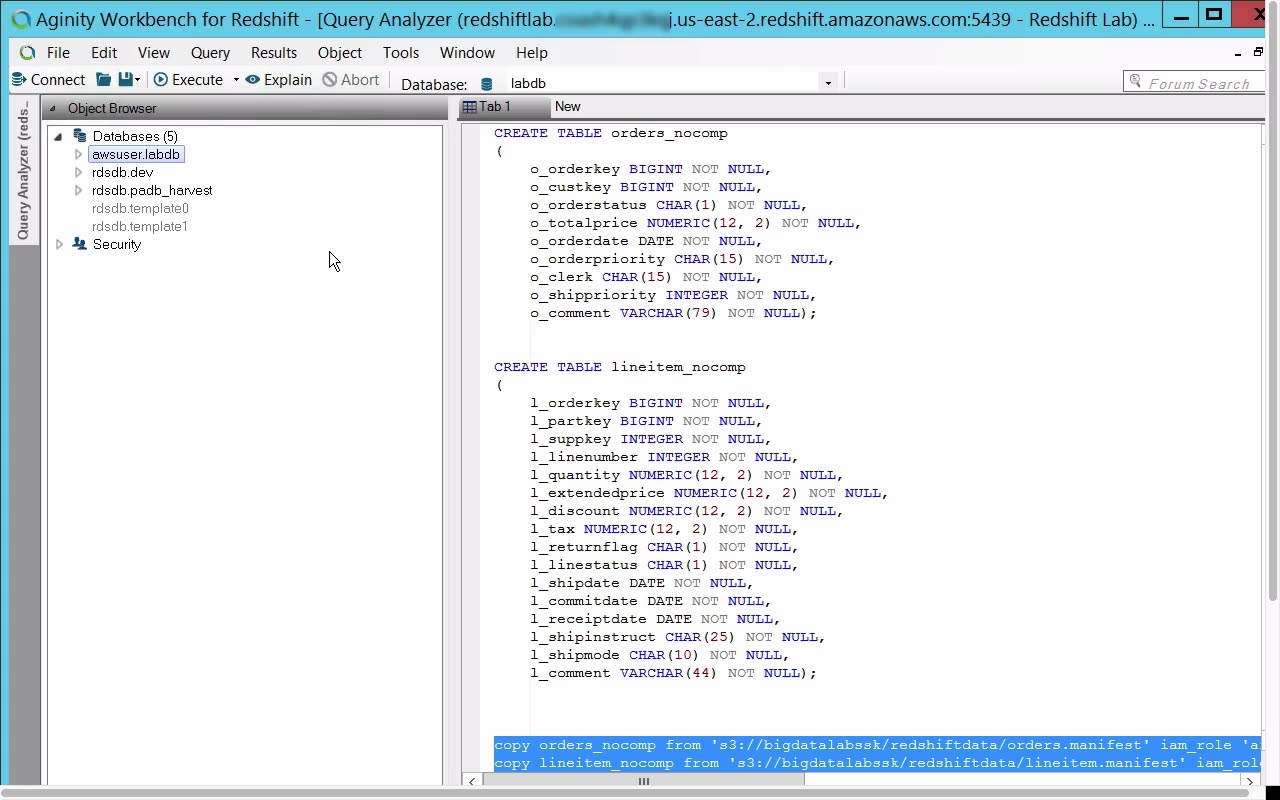Expand the rdsdb.padb_harvest node
1280x800 pixels.
pyautogui.click(x=78, y=191)
